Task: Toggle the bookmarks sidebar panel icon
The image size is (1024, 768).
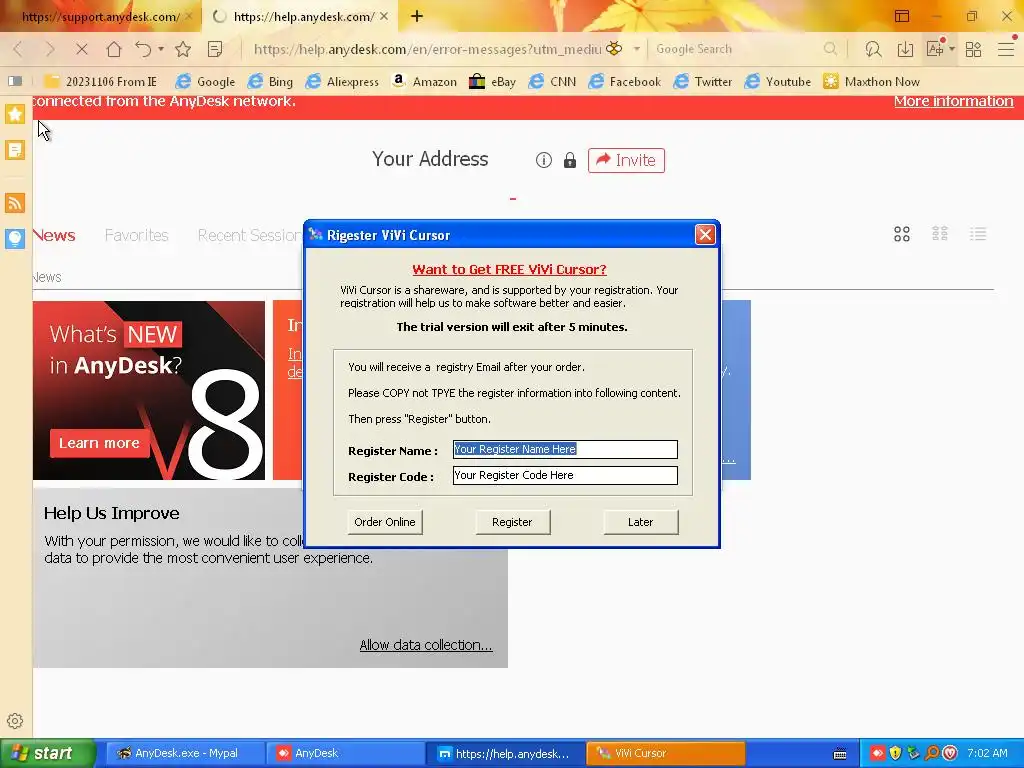Action: tap(15, 81)
